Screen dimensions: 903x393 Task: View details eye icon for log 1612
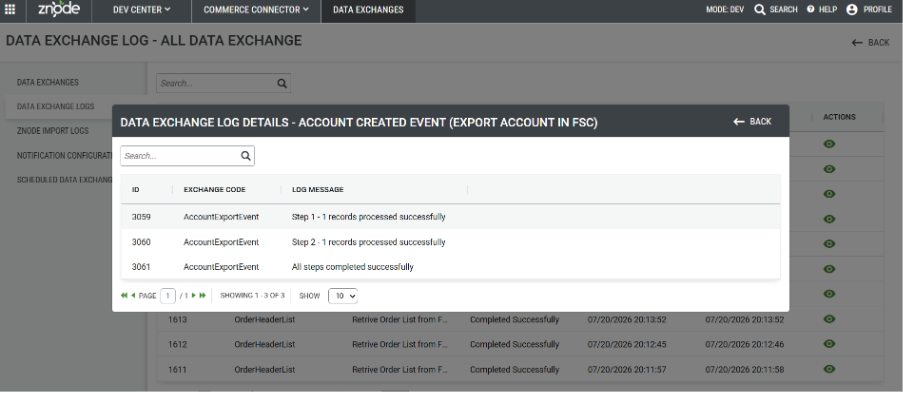click(829, 344)
